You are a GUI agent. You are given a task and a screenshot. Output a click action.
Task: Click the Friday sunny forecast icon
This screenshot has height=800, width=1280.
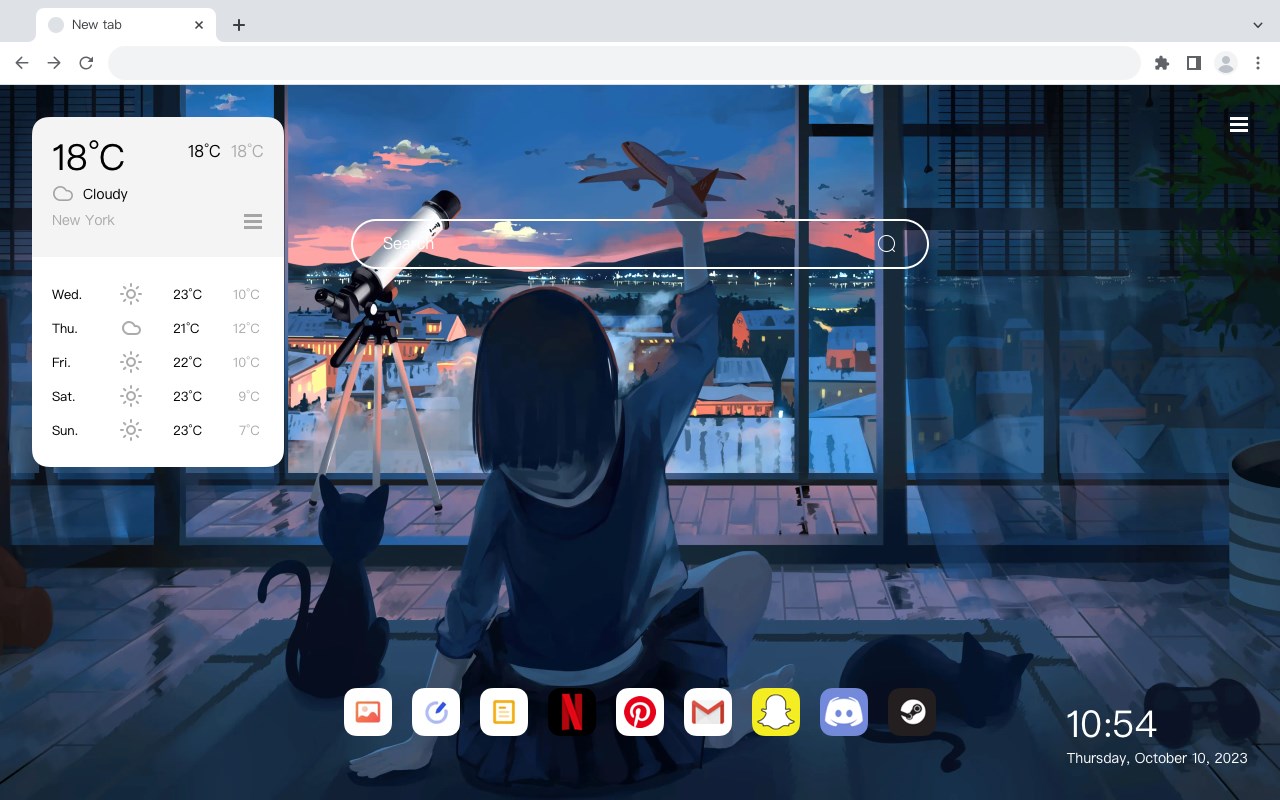131,362
